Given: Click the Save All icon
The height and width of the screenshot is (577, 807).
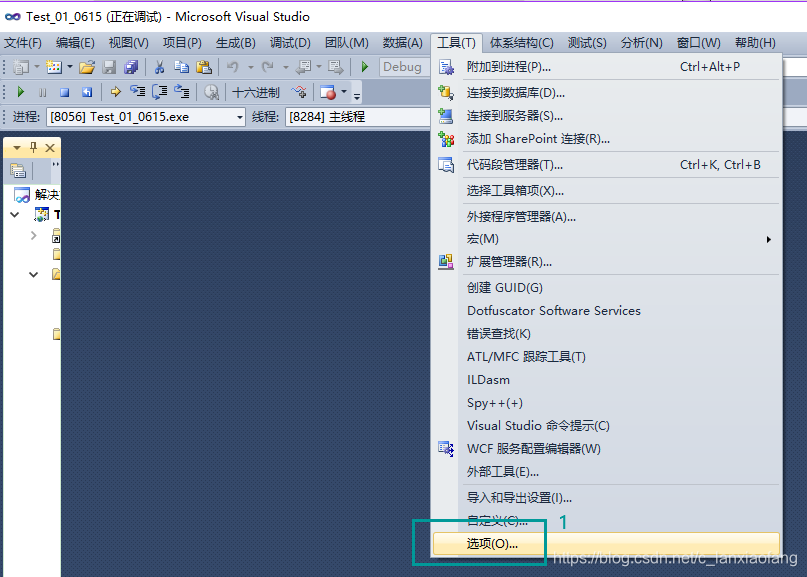Looking at the screenshot, I should pyautogui.click(x=131, y=67).
